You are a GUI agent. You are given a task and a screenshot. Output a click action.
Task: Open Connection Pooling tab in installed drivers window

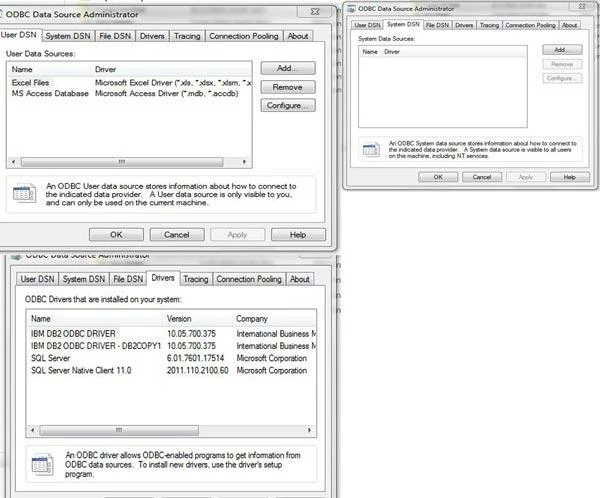(249, 279)
